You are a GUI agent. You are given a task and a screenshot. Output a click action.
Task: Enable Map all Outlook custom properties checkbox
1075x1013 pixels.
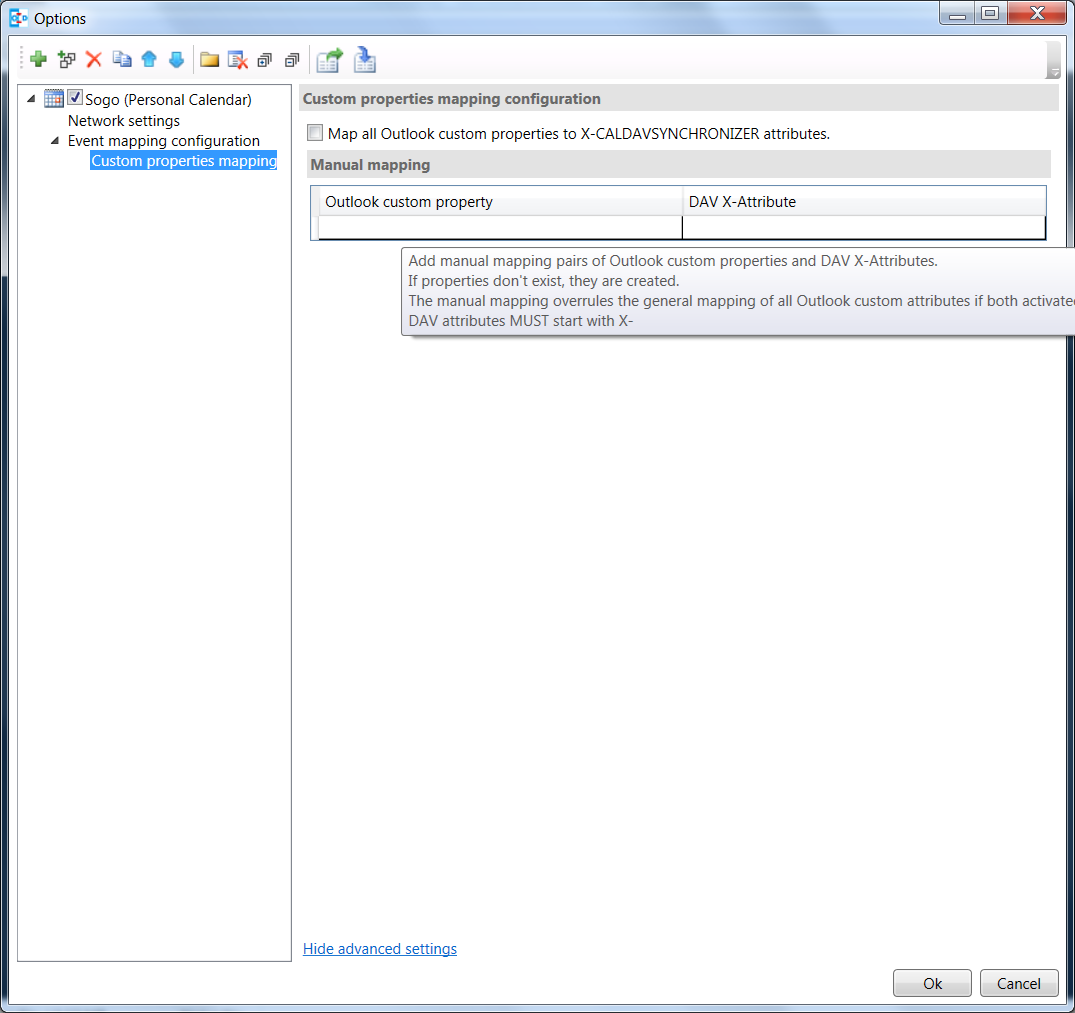315,132
